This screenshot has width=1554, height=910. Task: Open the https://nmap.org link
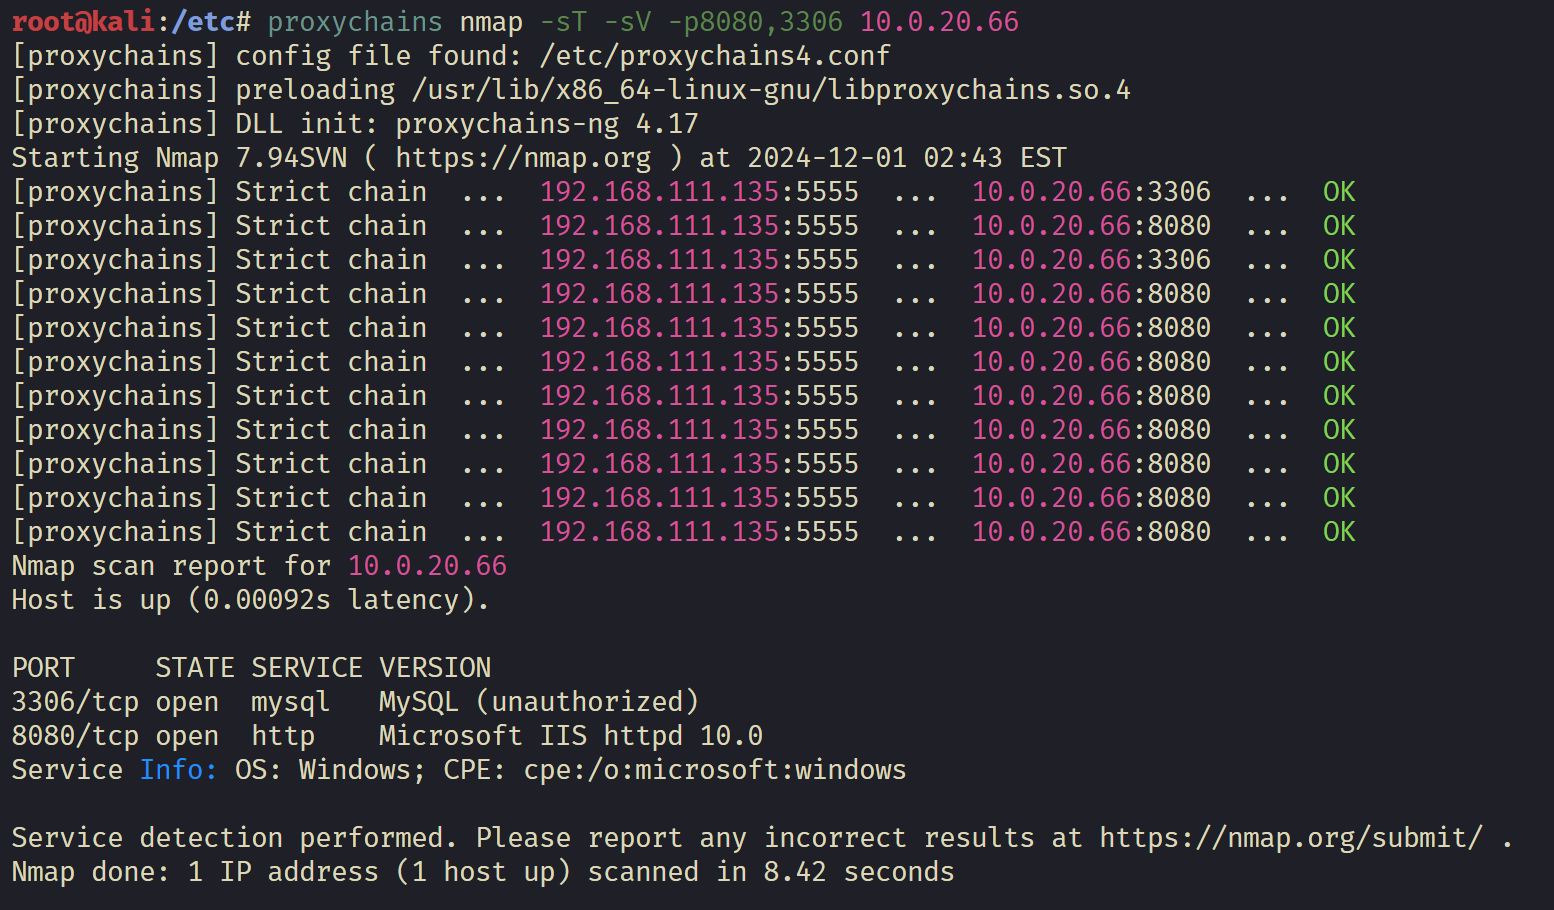pos(523,158)
